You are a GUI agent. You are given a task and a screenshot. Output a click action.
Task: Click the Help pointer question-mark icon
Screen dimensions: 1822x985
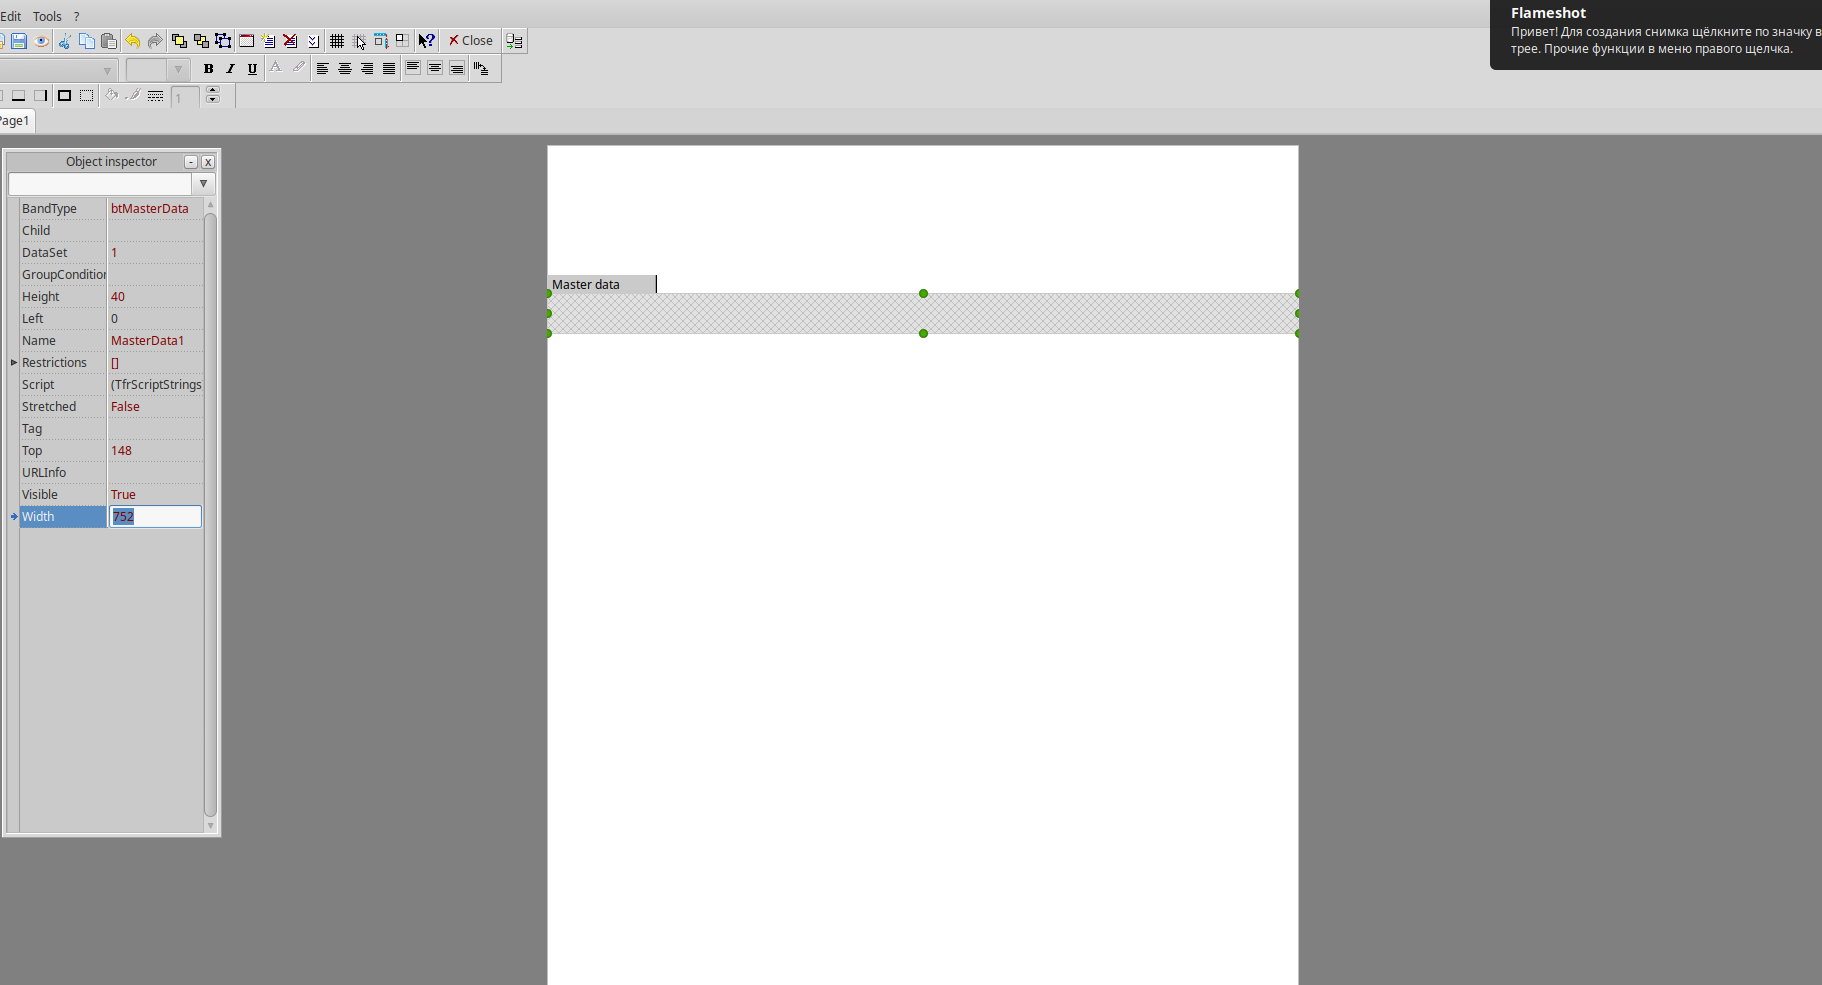pos(427,41)
